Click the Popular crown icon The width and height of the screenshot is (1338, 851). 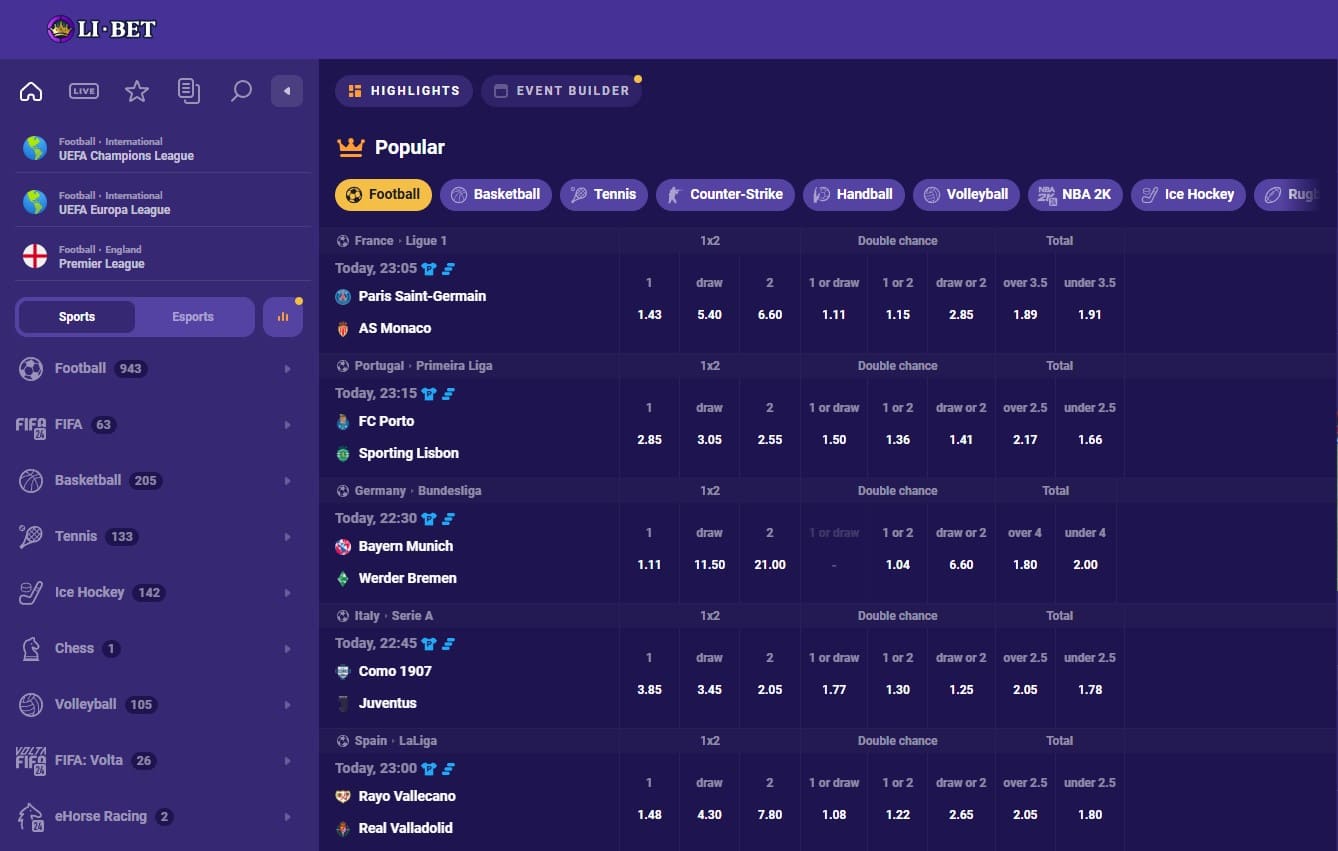pos(351,147)
